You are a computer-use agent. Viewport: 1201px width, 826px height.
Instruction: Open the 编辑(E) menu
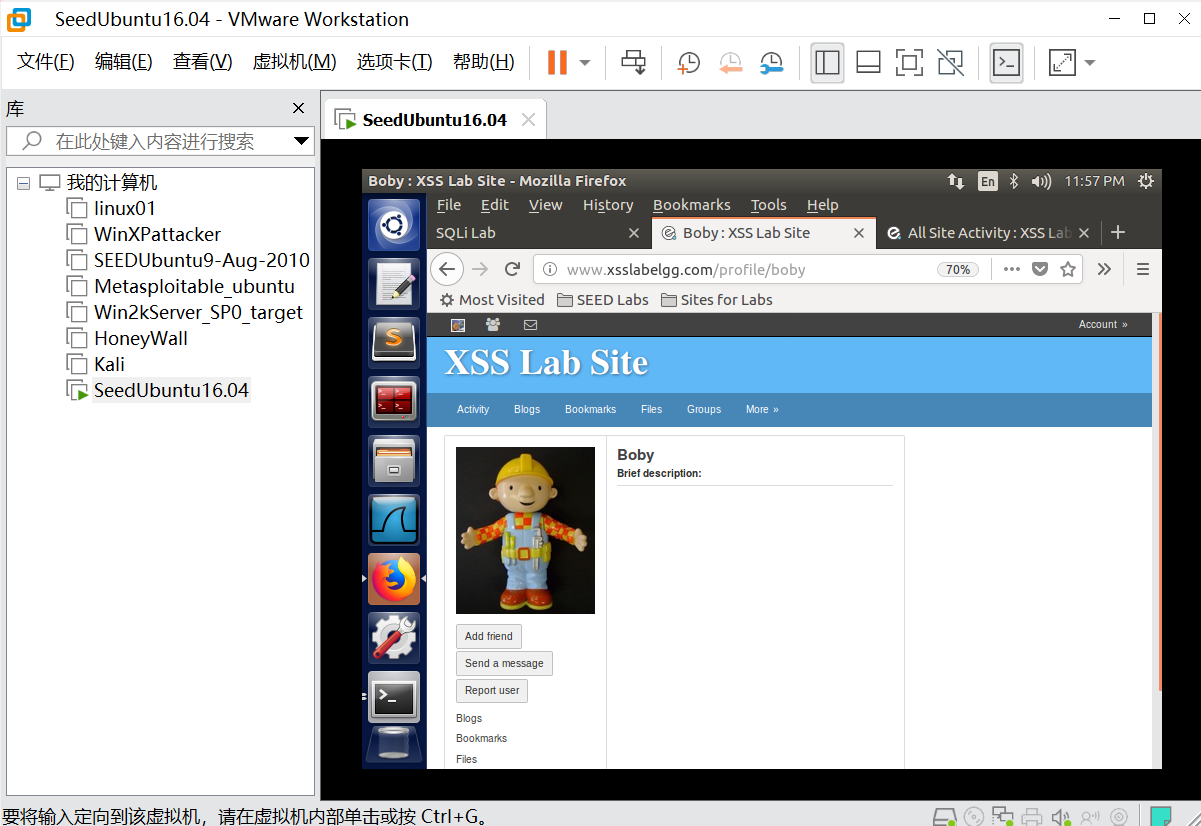click(x=123, y=62)
